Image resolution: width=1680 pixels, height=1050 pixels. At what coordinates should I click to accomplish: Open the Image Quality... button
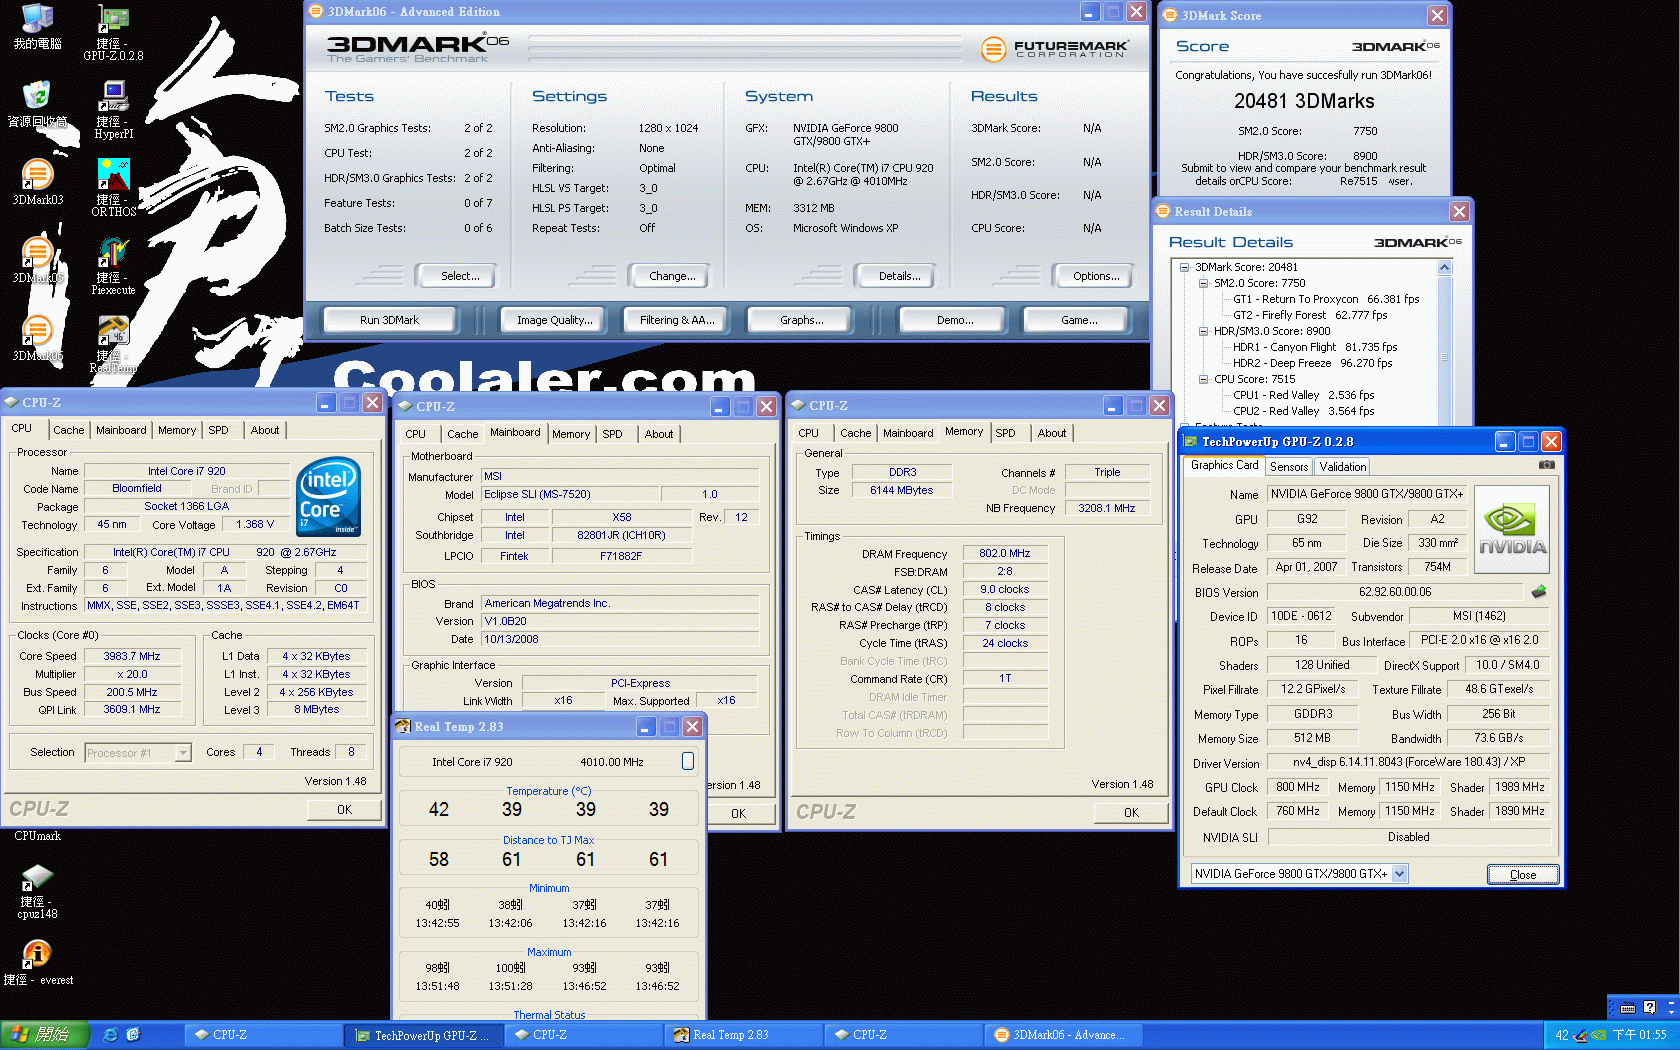[554, 320]
